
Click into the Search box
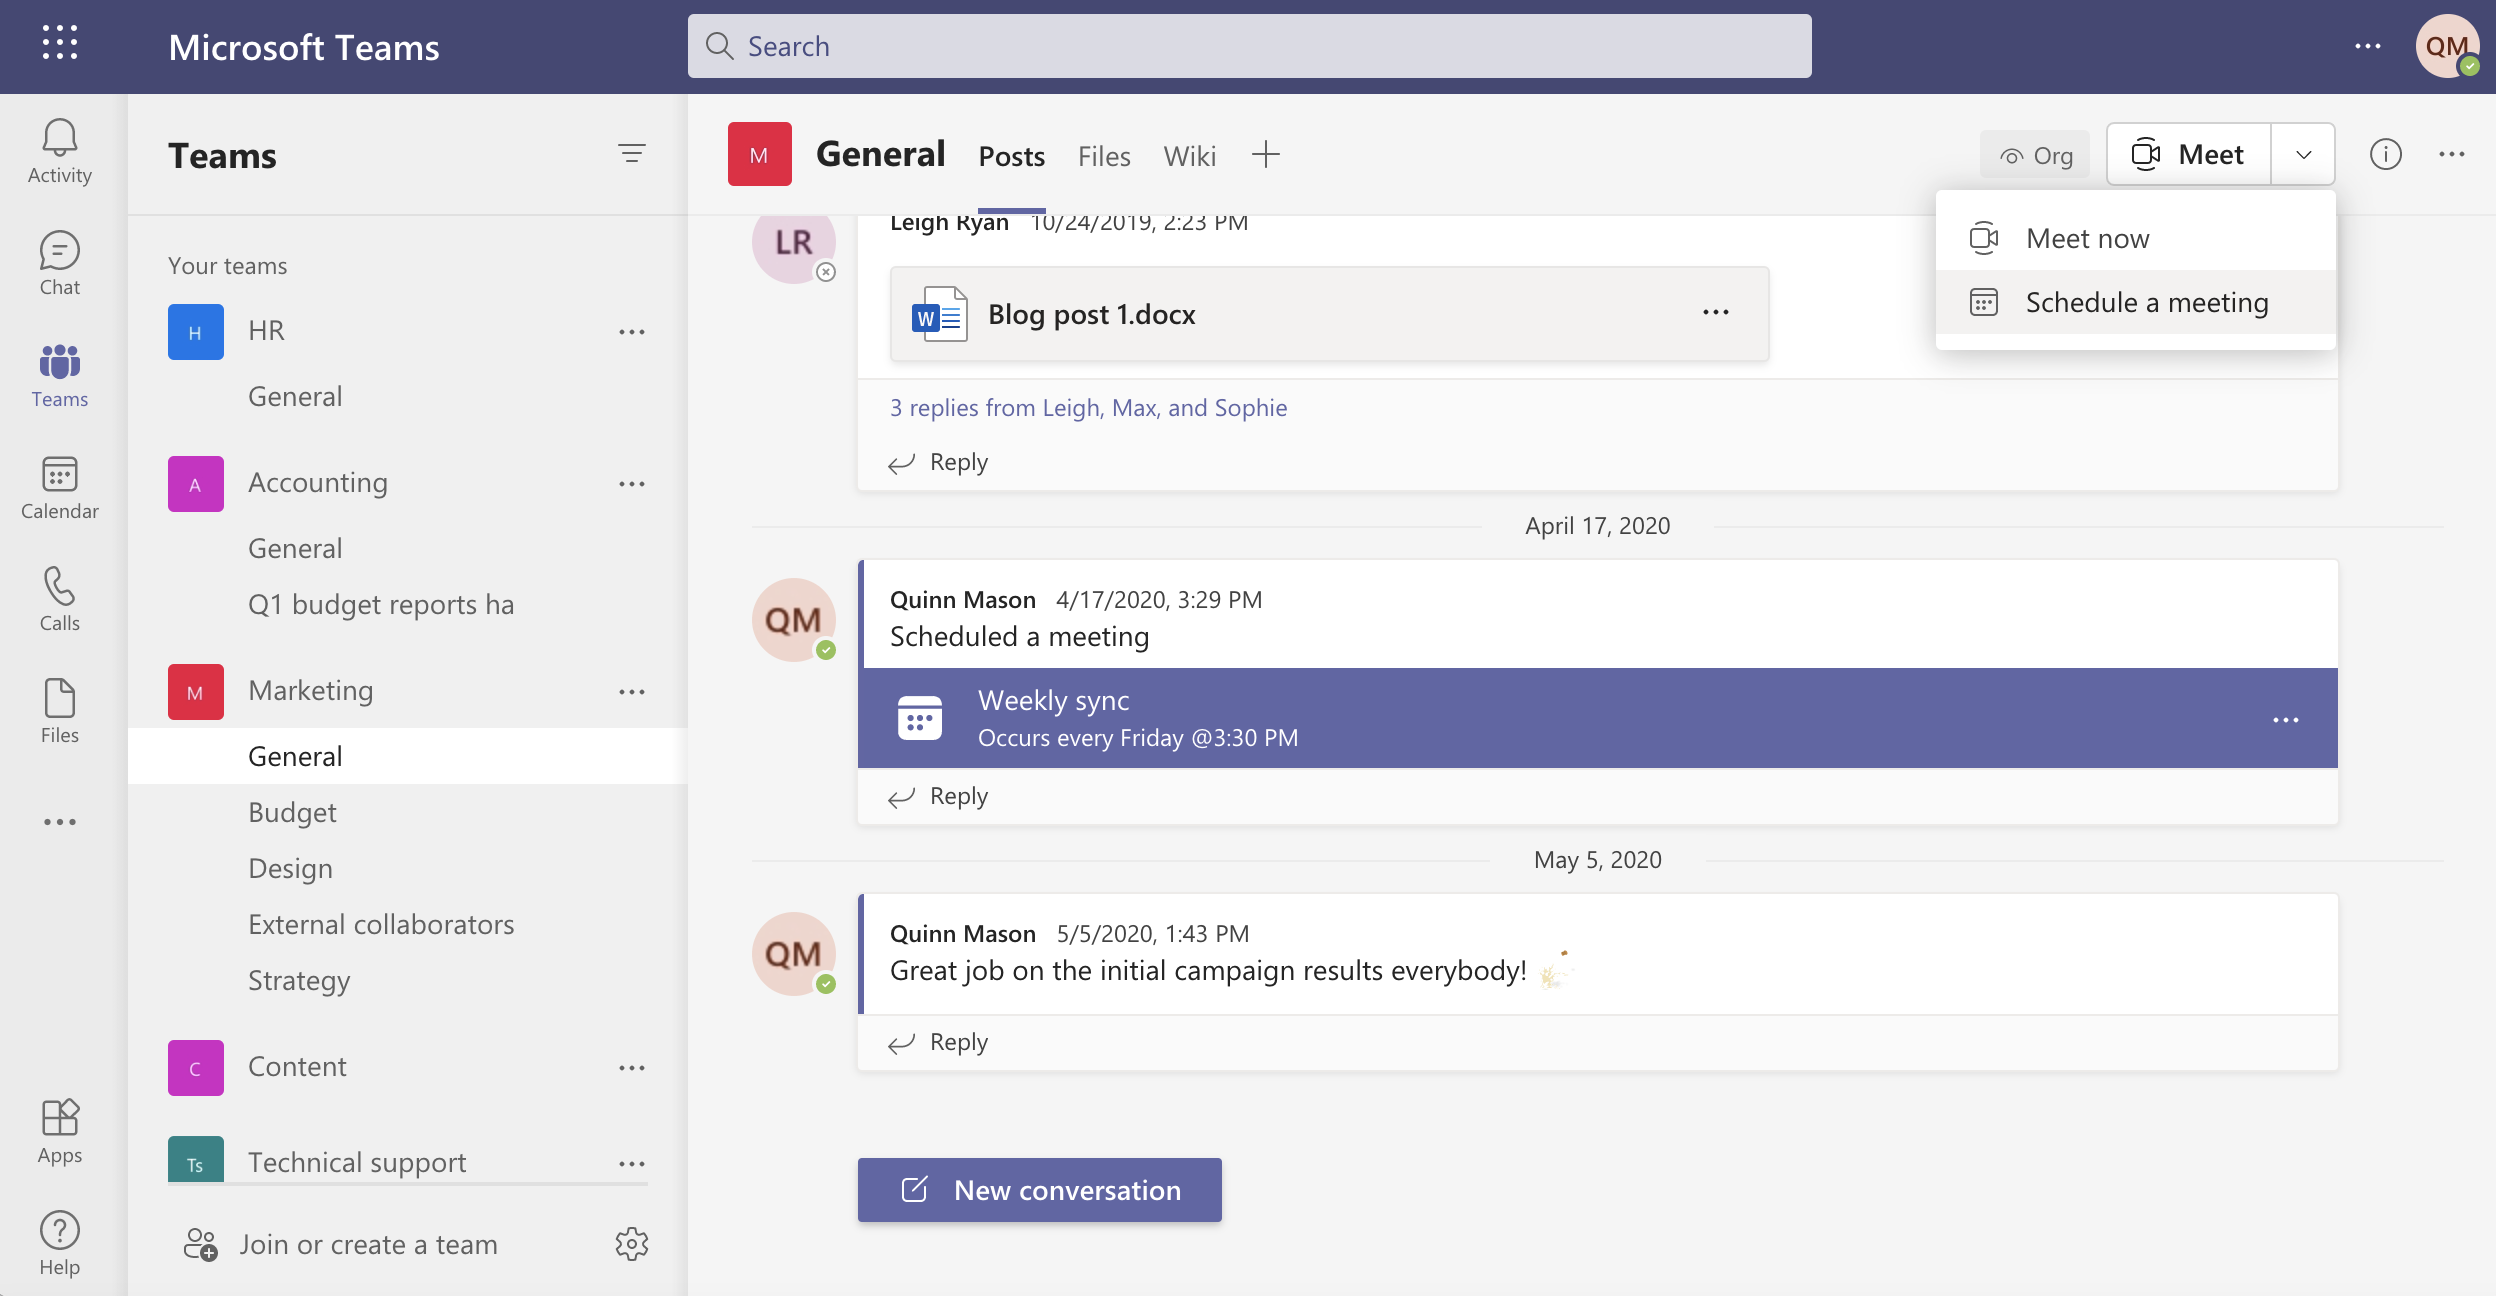click(1248, 46)
